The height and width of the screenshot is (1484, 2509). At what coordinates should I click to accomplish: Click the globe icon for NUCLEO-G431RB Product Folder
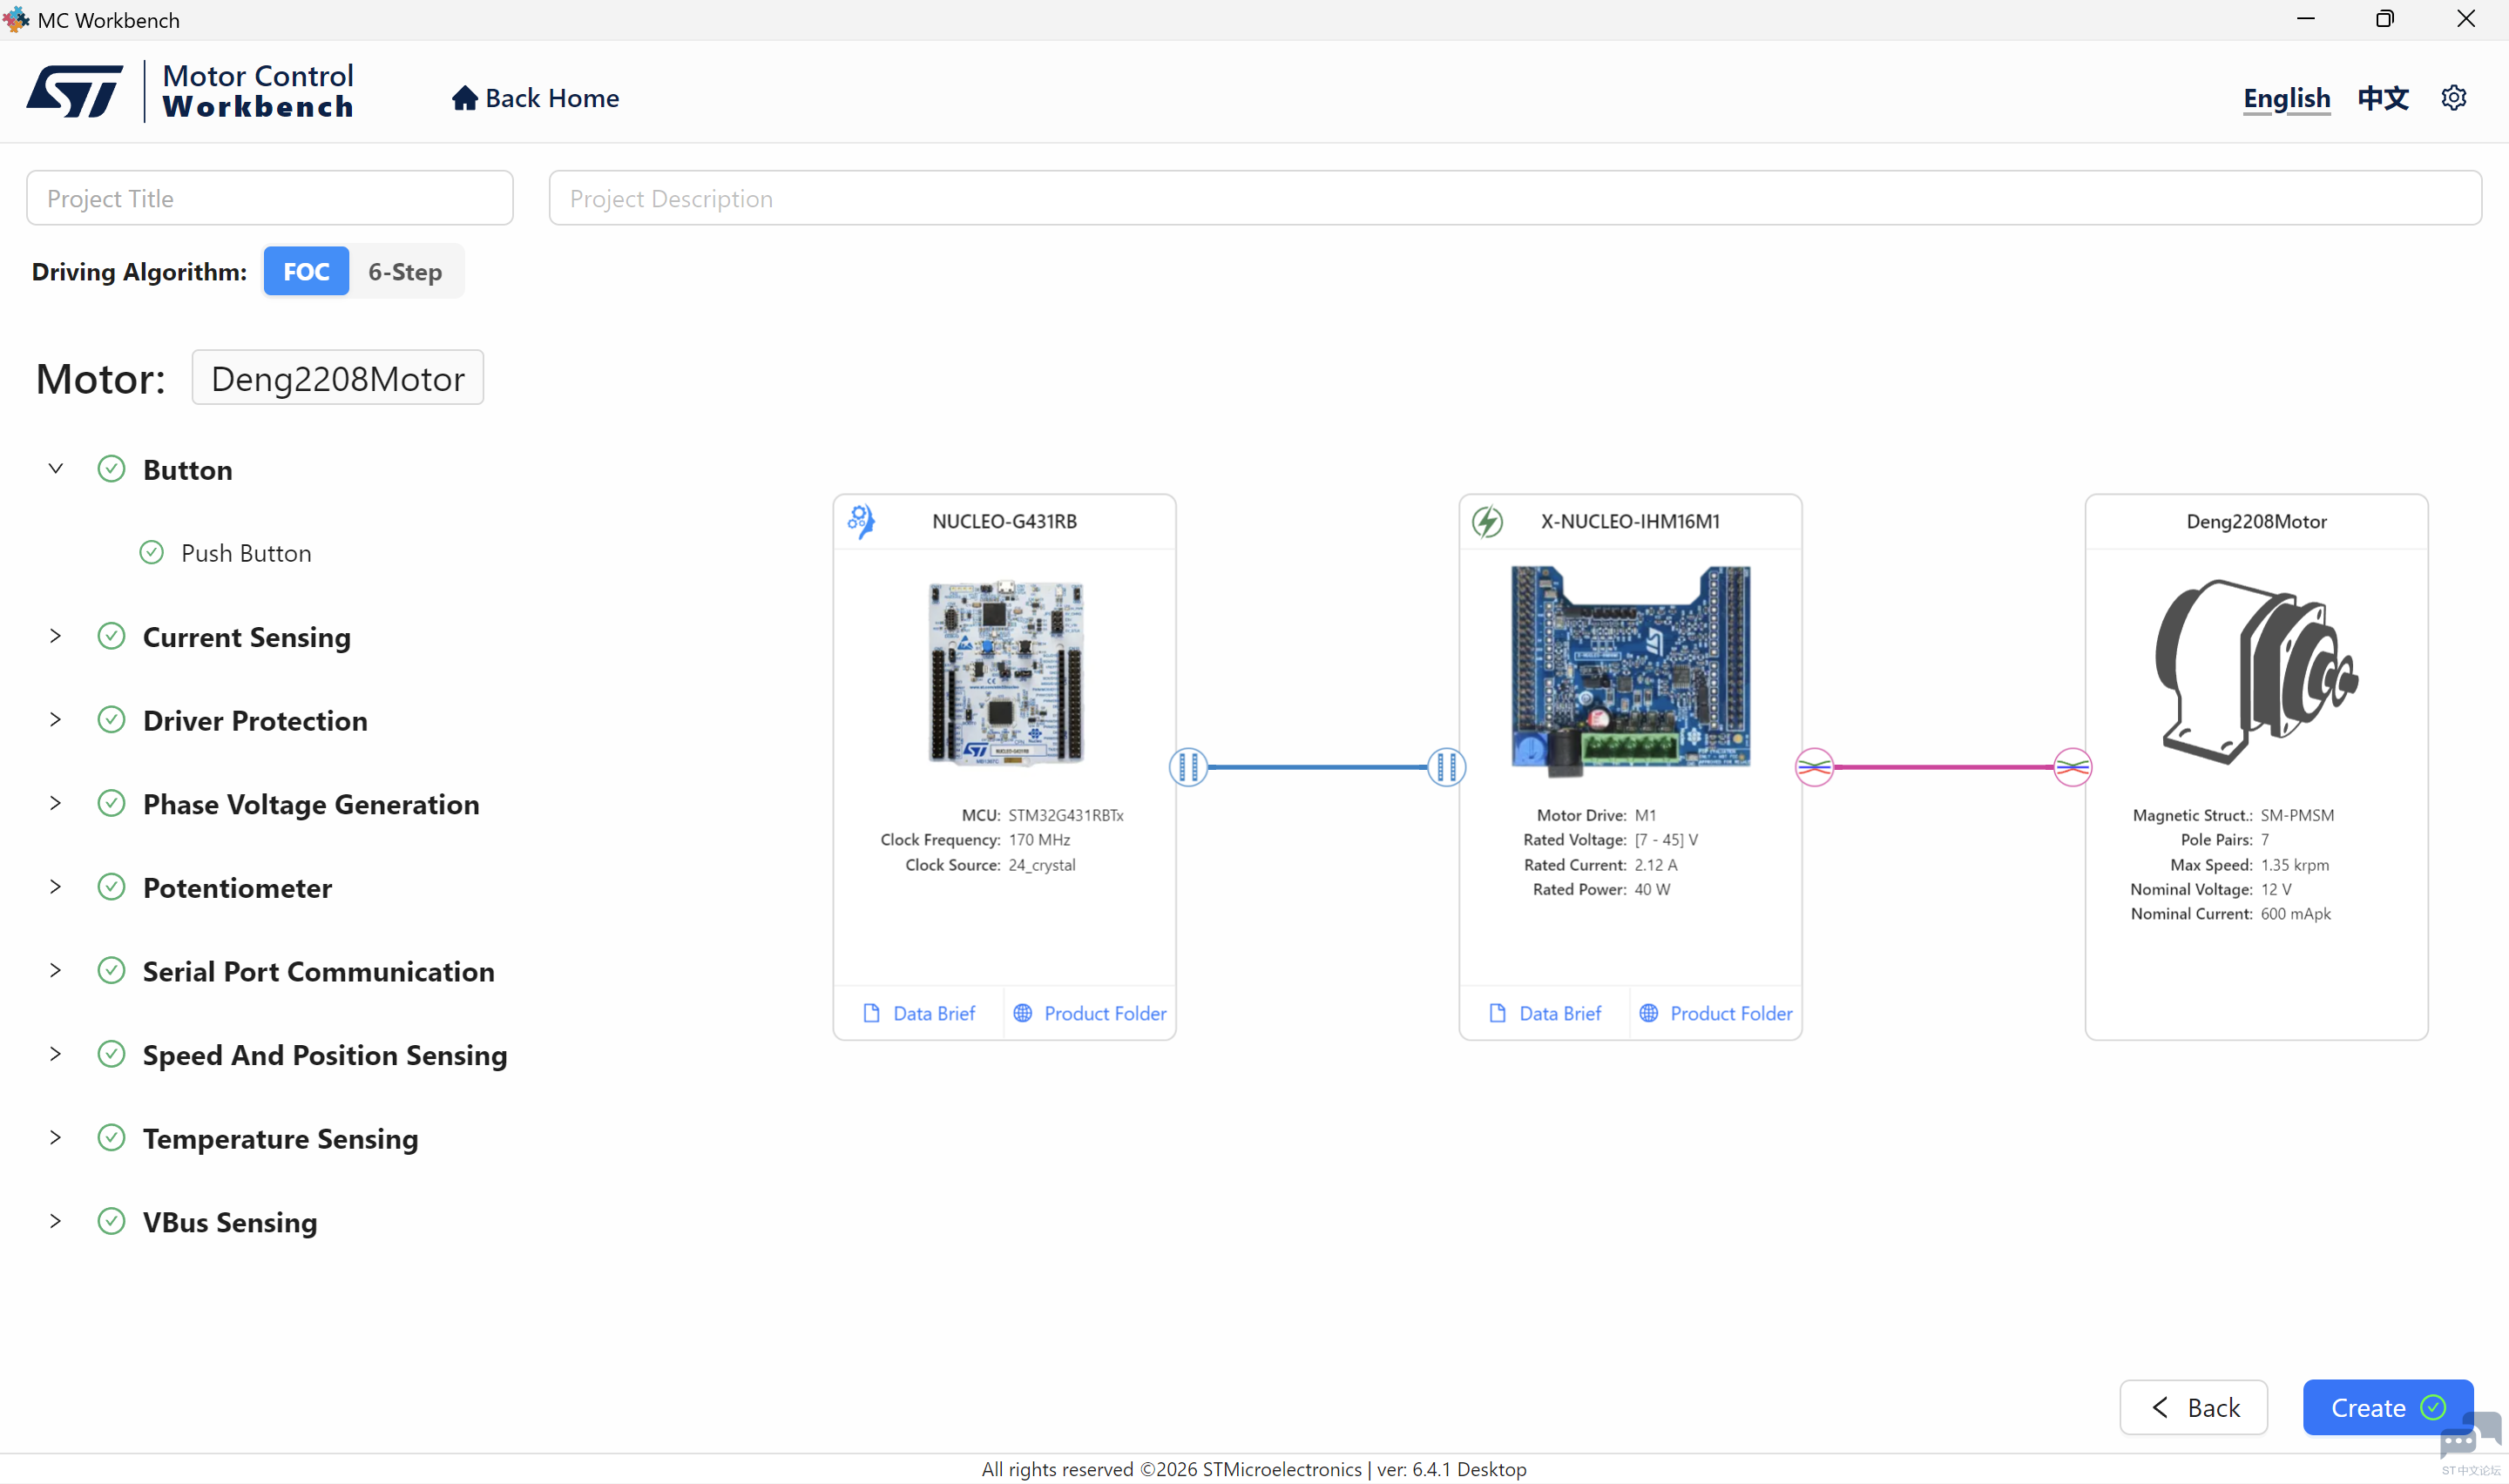click(x=1022, y=1013)
